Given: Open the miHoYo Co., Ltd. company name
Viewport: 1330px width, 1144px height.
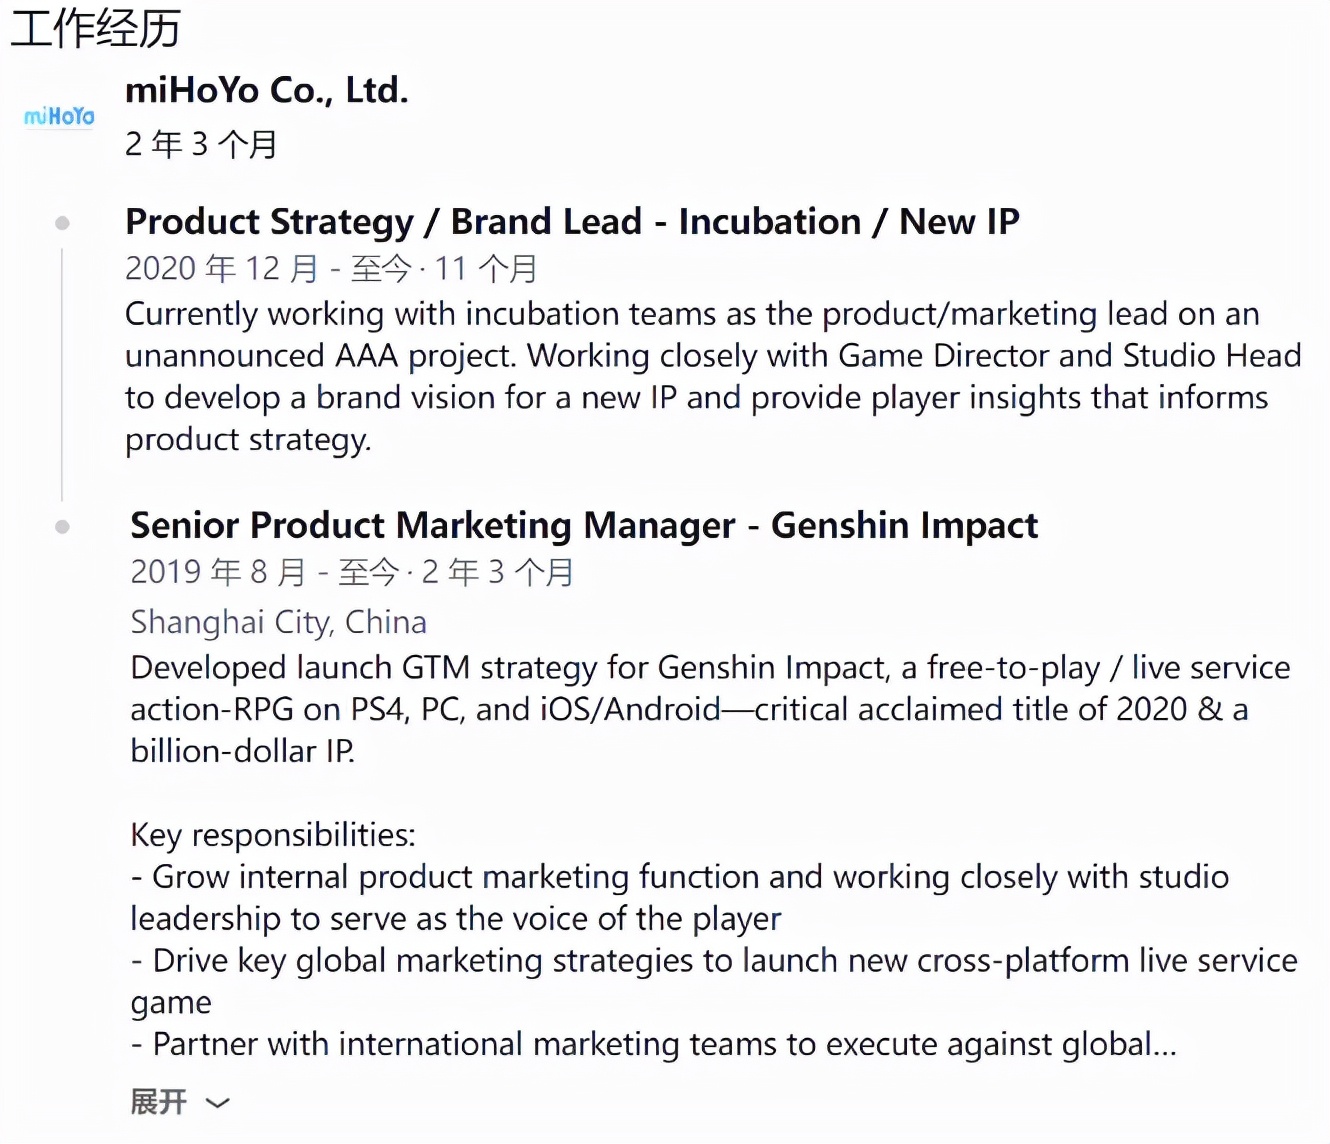Looking at the screenshot, I should [267, 91].
